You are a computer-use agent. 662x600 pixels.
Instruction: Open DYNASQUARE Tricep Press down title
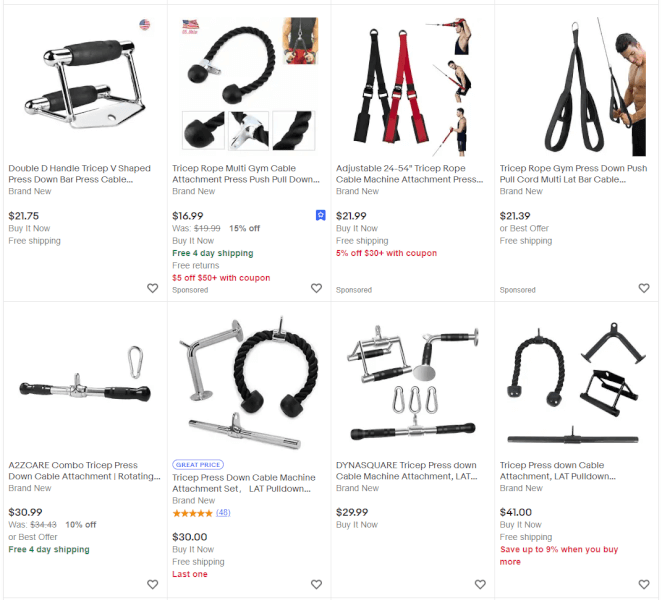407,470
